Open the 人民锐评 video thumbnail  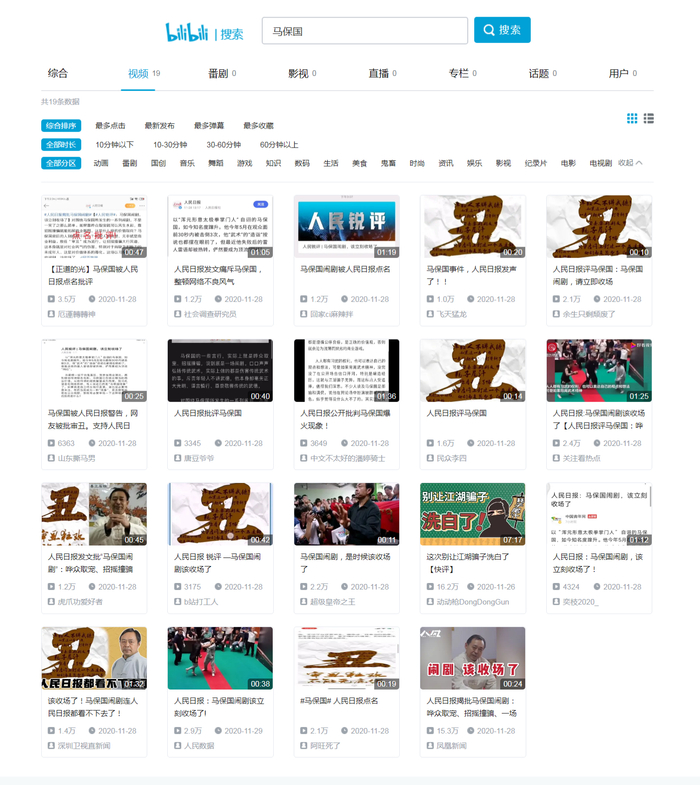click(x=346, y=227)
